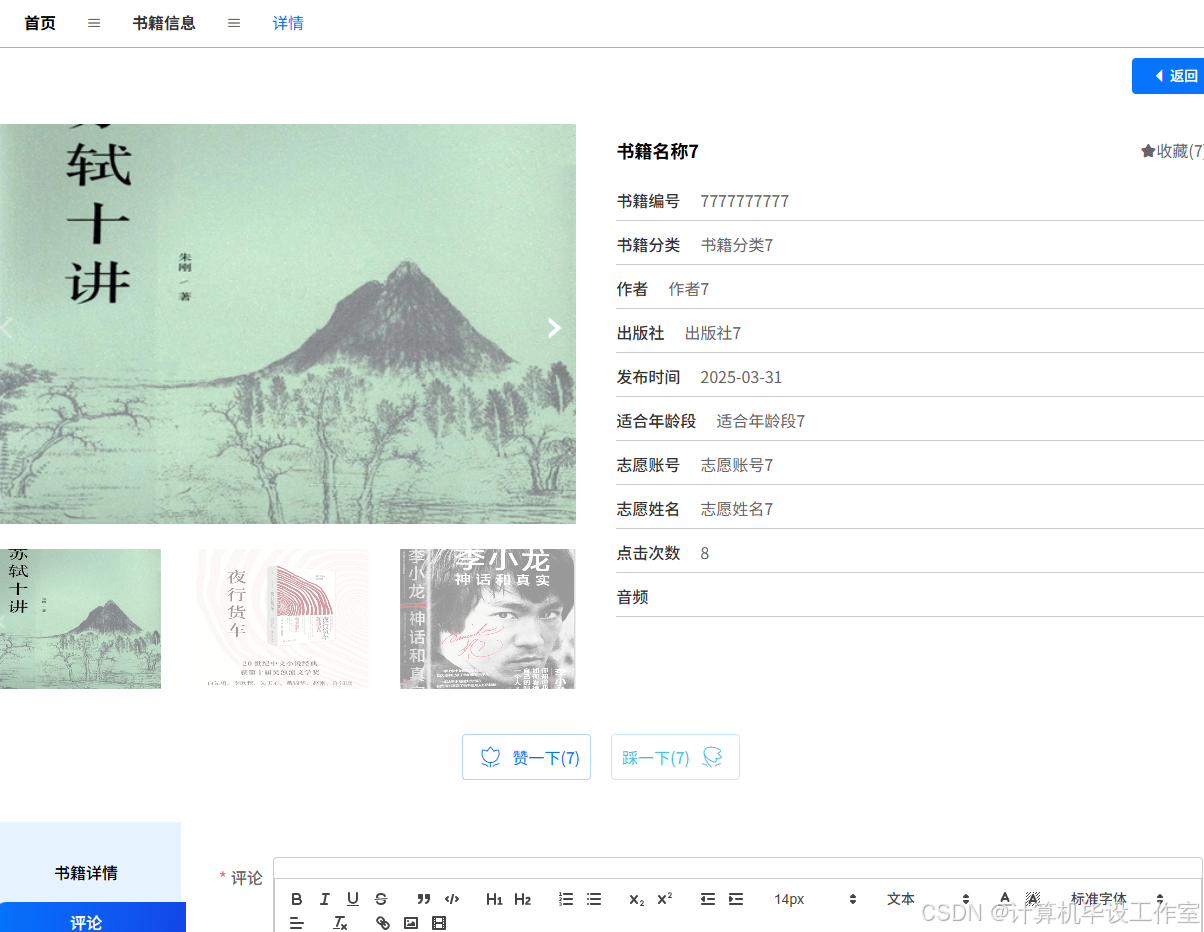1204x932 pixels.
Task: Toggle strikethrough formatting in comment editor
Action: pyautogui.click(x=381, y=899)
